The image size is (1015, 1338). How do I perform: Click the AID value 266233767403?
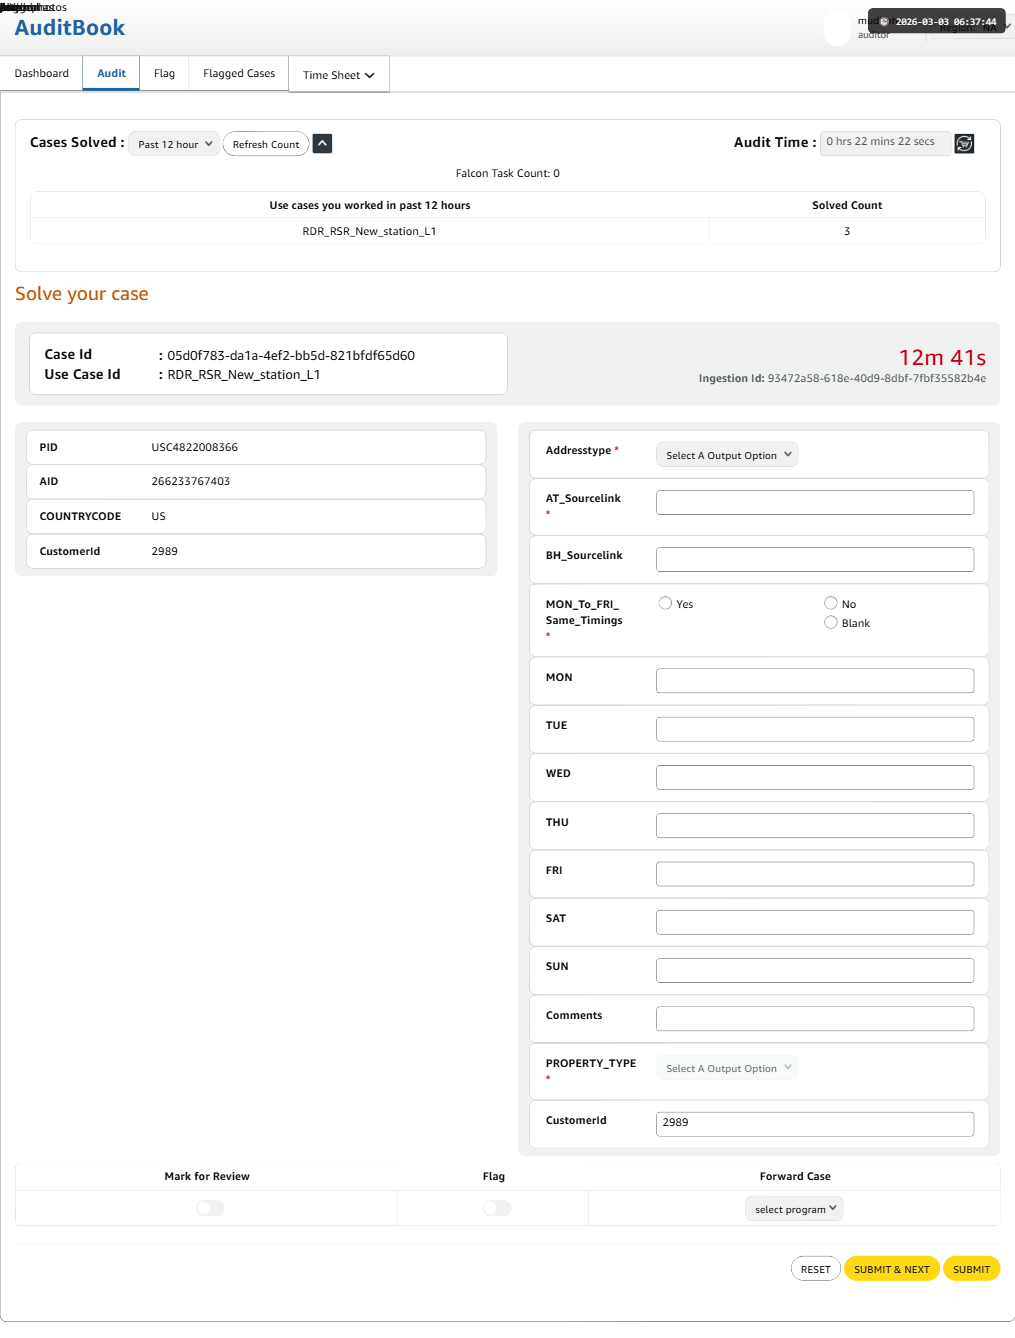pyautogui.click(x=191, y=481)
